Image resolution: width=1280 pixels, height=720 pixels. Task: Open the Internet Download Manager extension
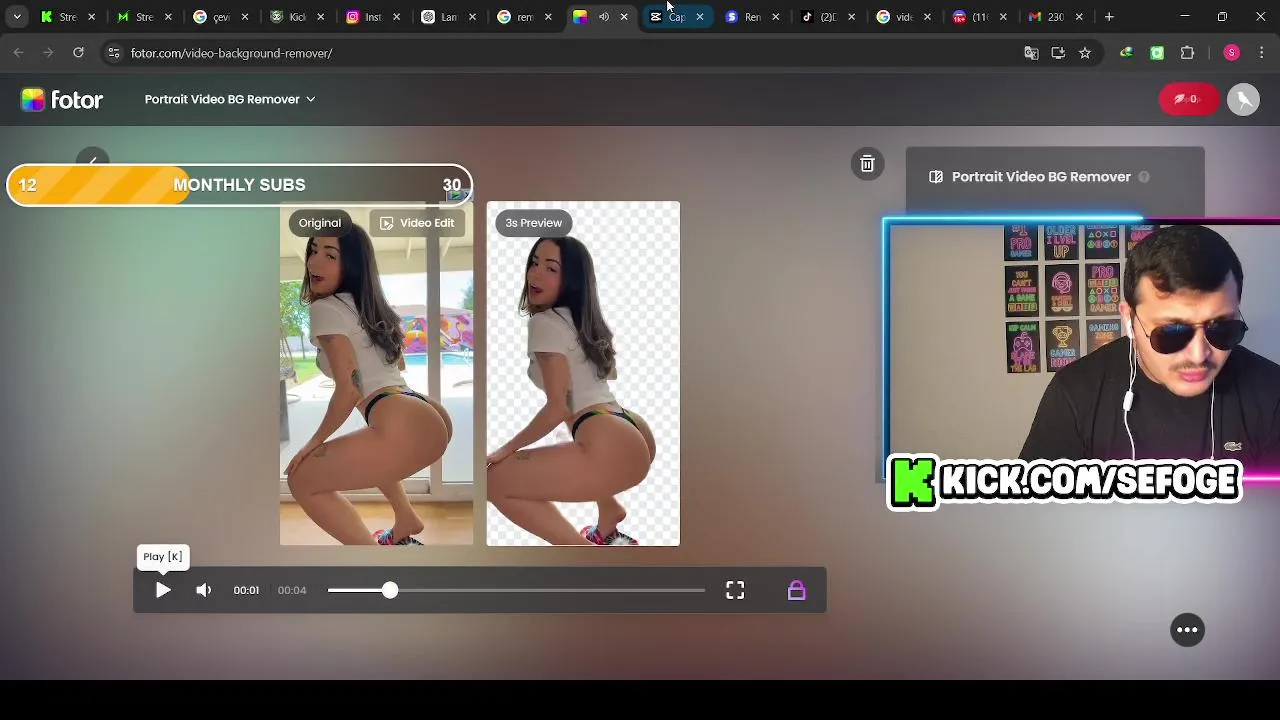pos(1127,53)
